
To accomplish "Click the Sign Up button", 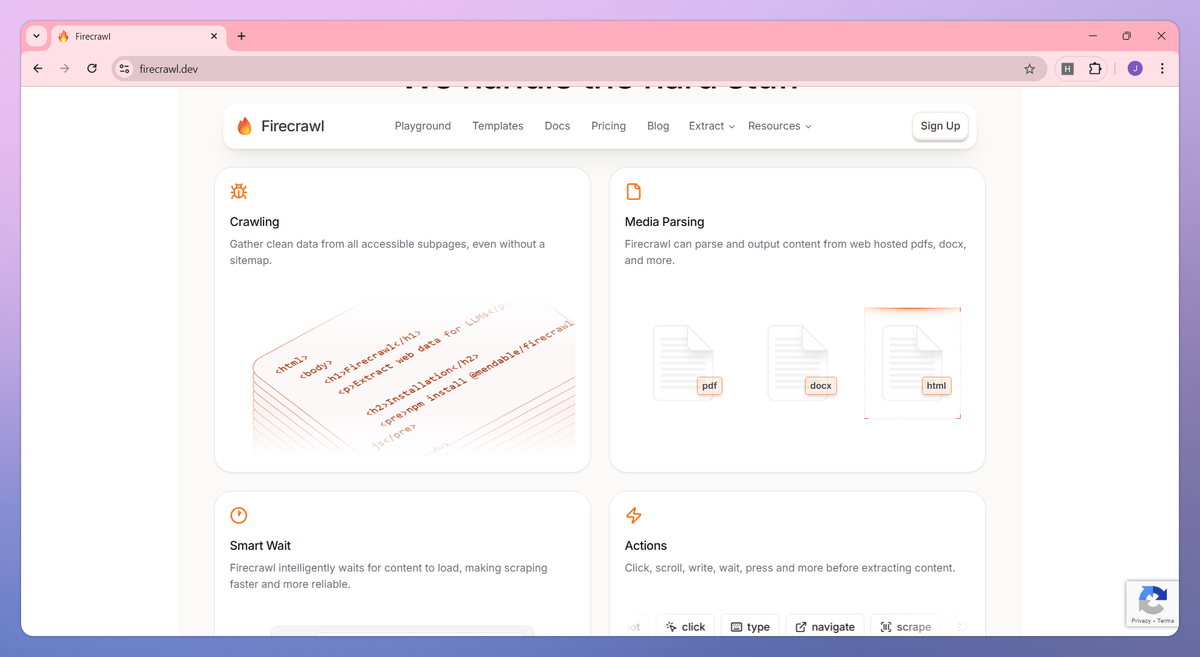I will click(940, 126).
